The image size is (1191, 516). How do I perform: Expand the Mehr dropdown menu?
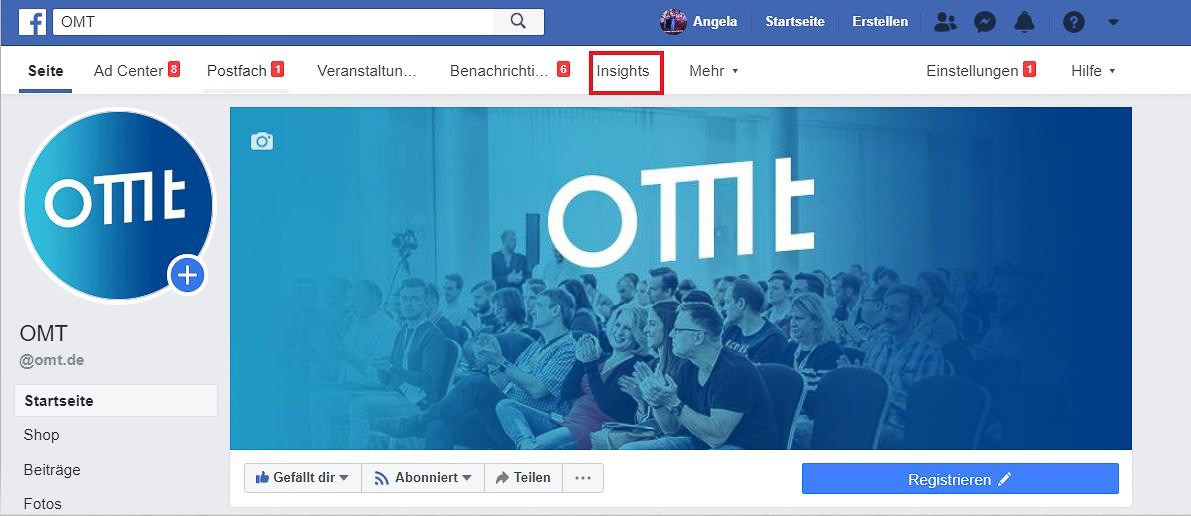pyautogui.click(x=713, y=71)
